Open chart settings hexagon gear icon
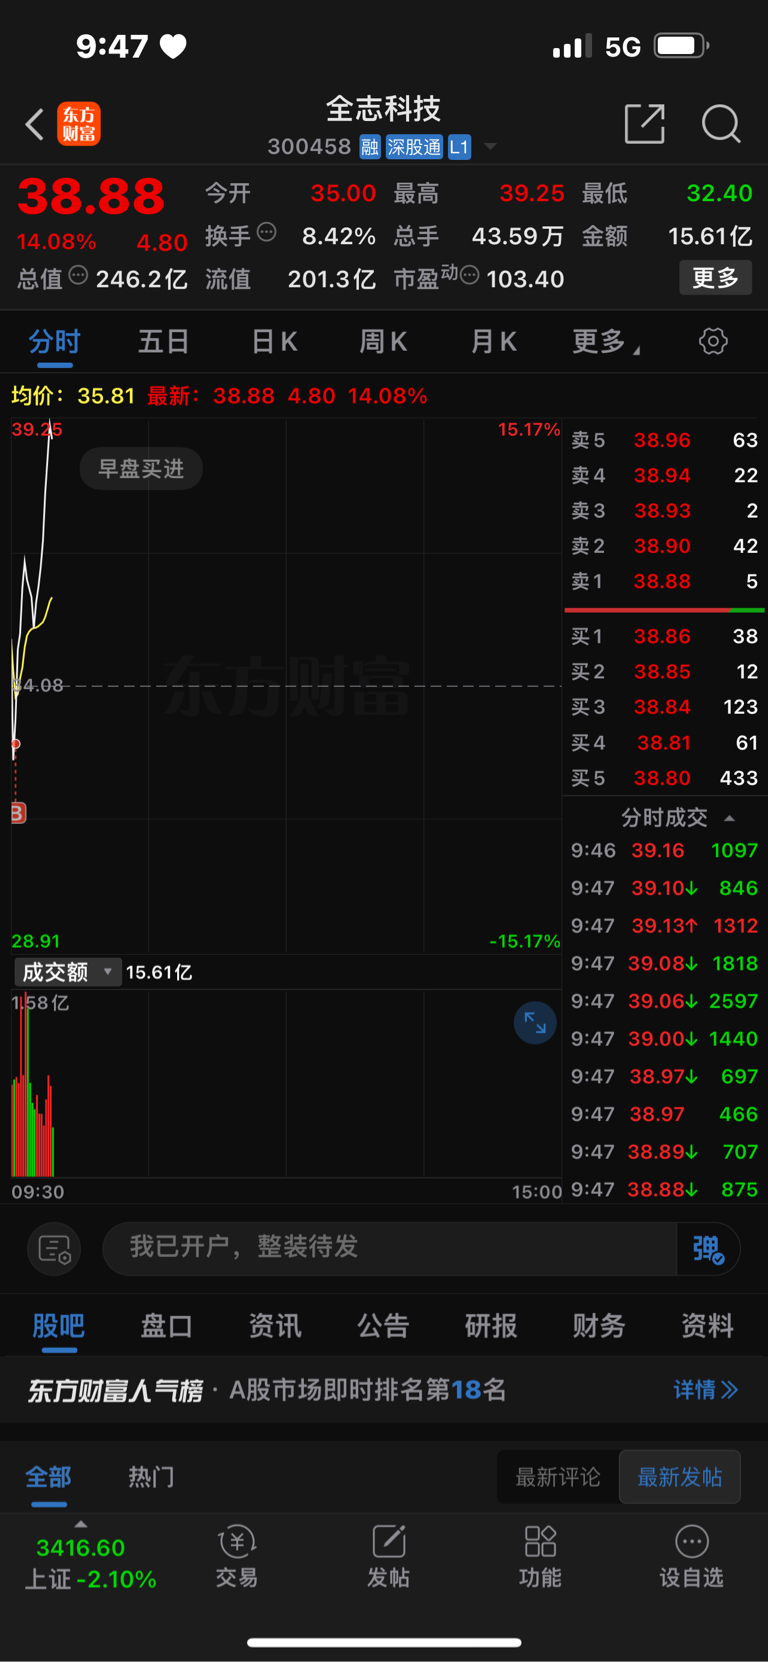This screenshot has height=1662, width=768. 713,341
